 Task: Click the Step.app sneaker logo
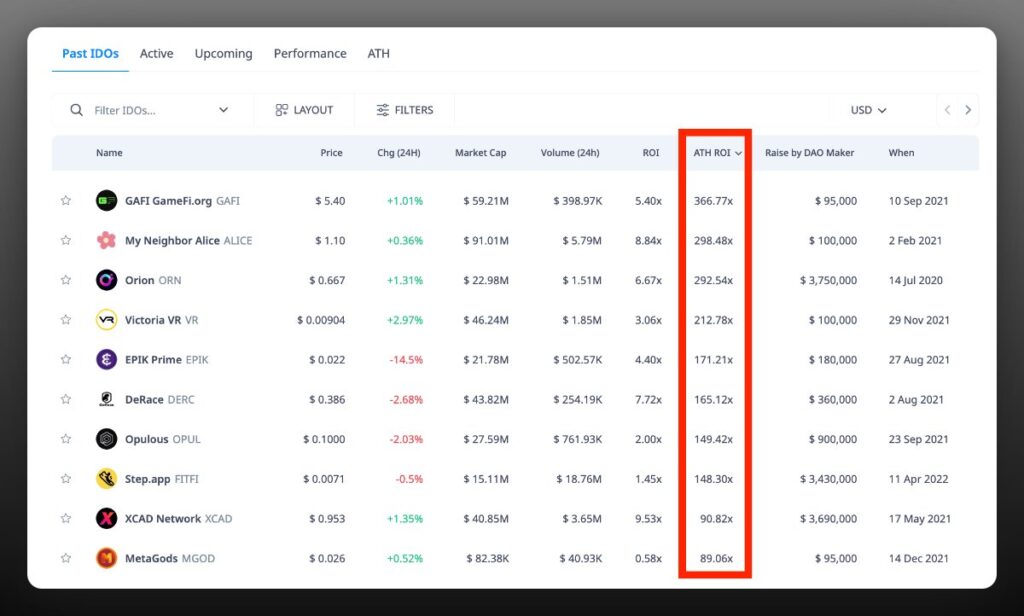[106, 479]
